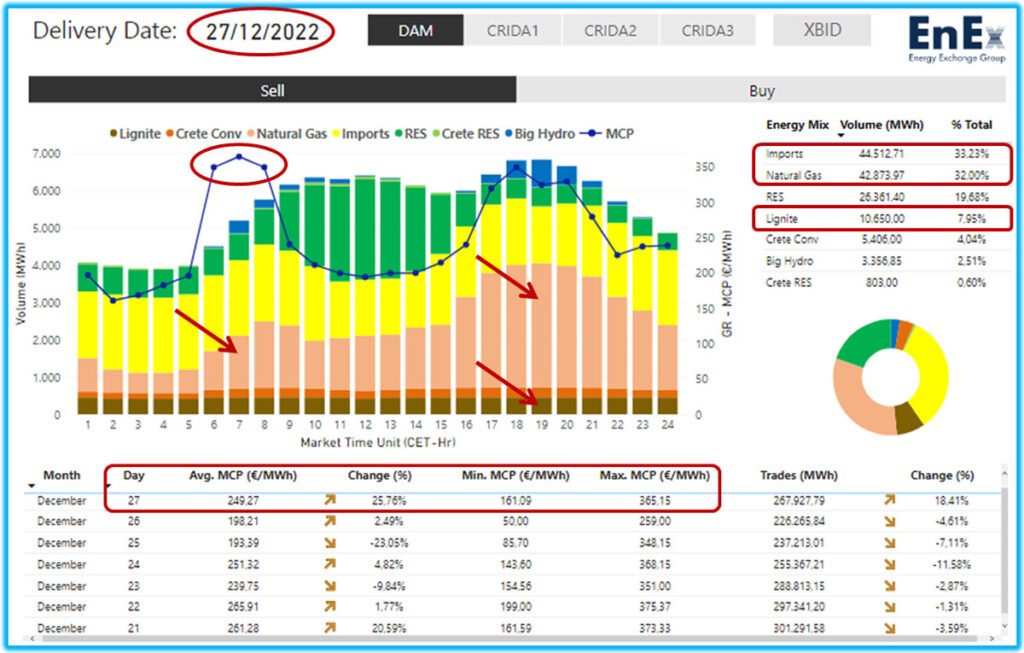The width and height of the screenshot is (1024, 653).
Task: Click the down arrow icon beside -1,31%
Action: [x=889, y=607]
